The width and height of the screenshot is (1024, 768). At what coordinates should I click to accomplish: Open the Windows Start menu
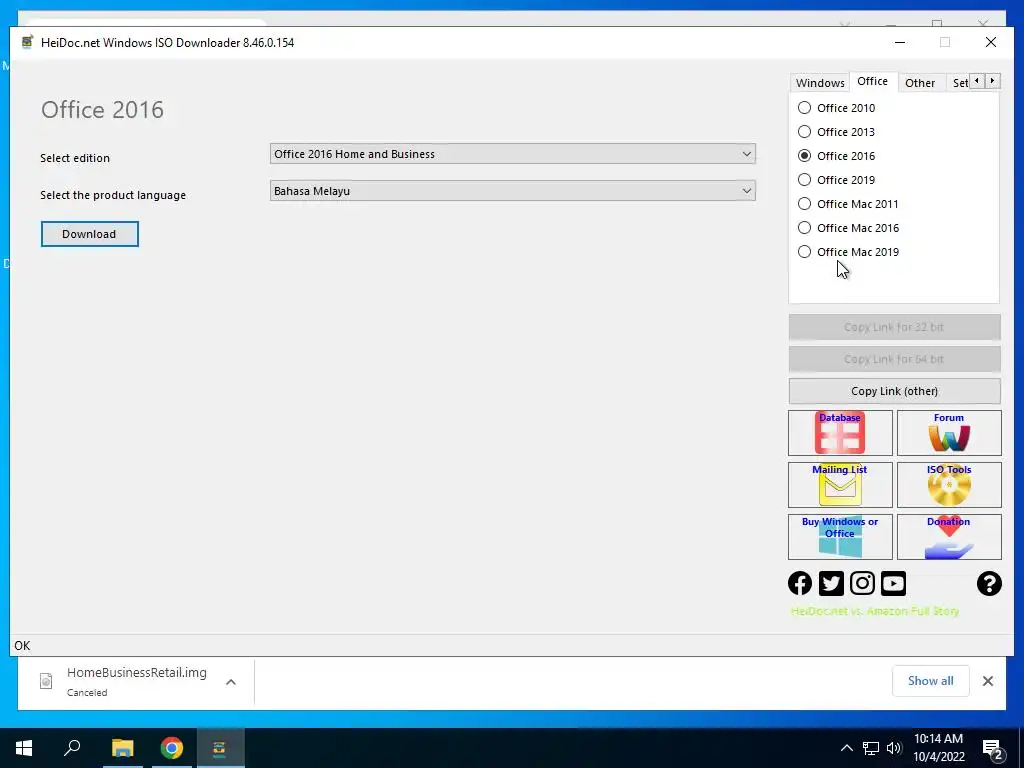24,748
